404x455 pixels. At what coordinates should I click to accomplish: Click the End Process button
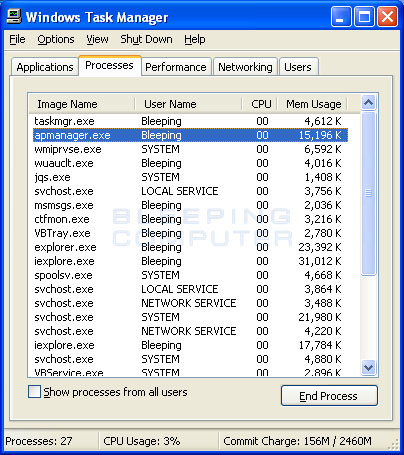pos(329,396)
